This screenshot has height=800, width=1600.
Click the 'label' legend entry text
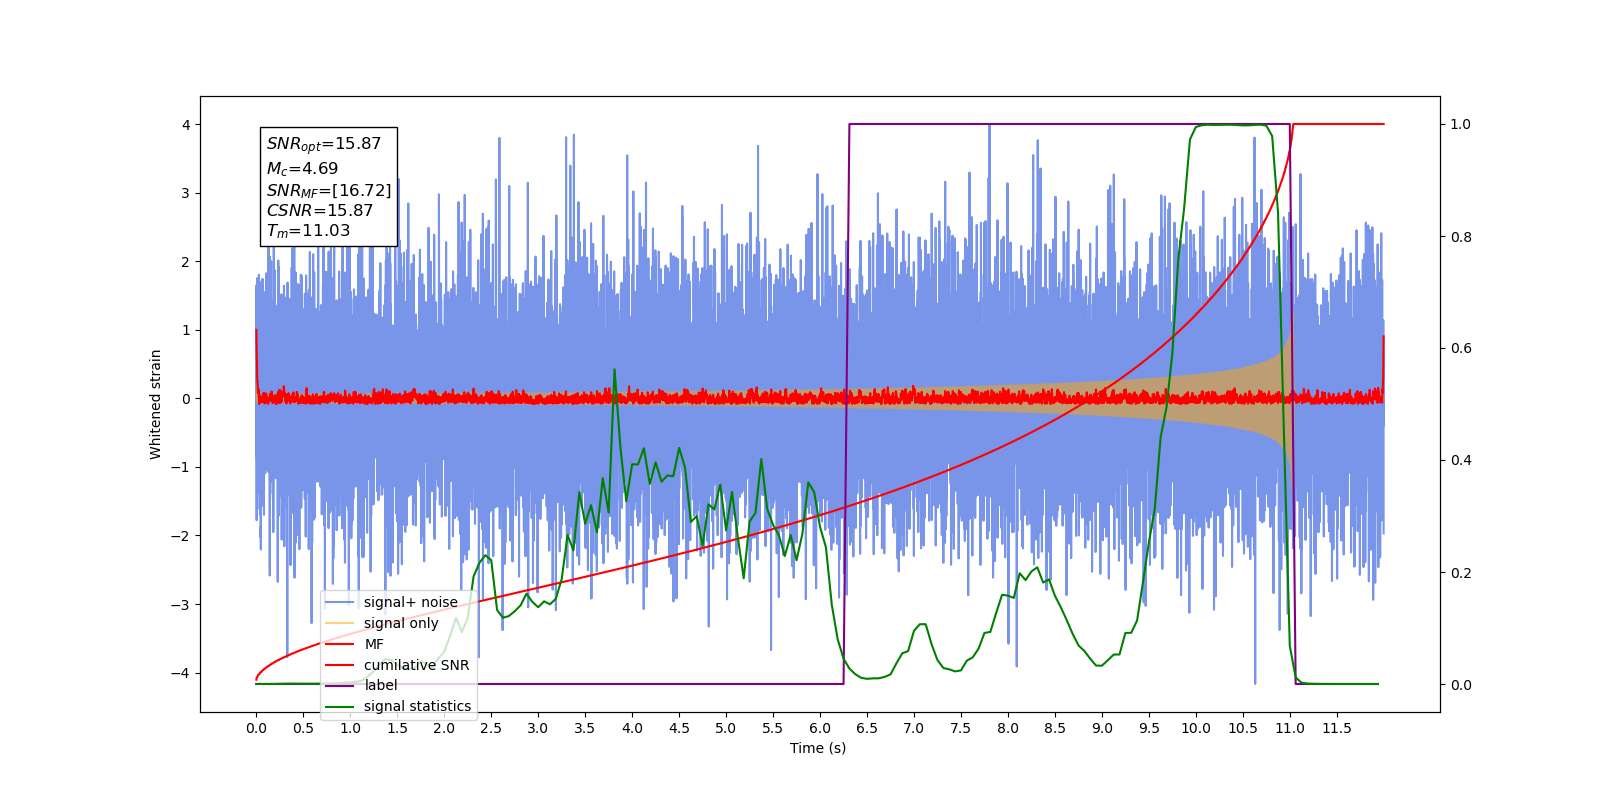click(381, 685)
